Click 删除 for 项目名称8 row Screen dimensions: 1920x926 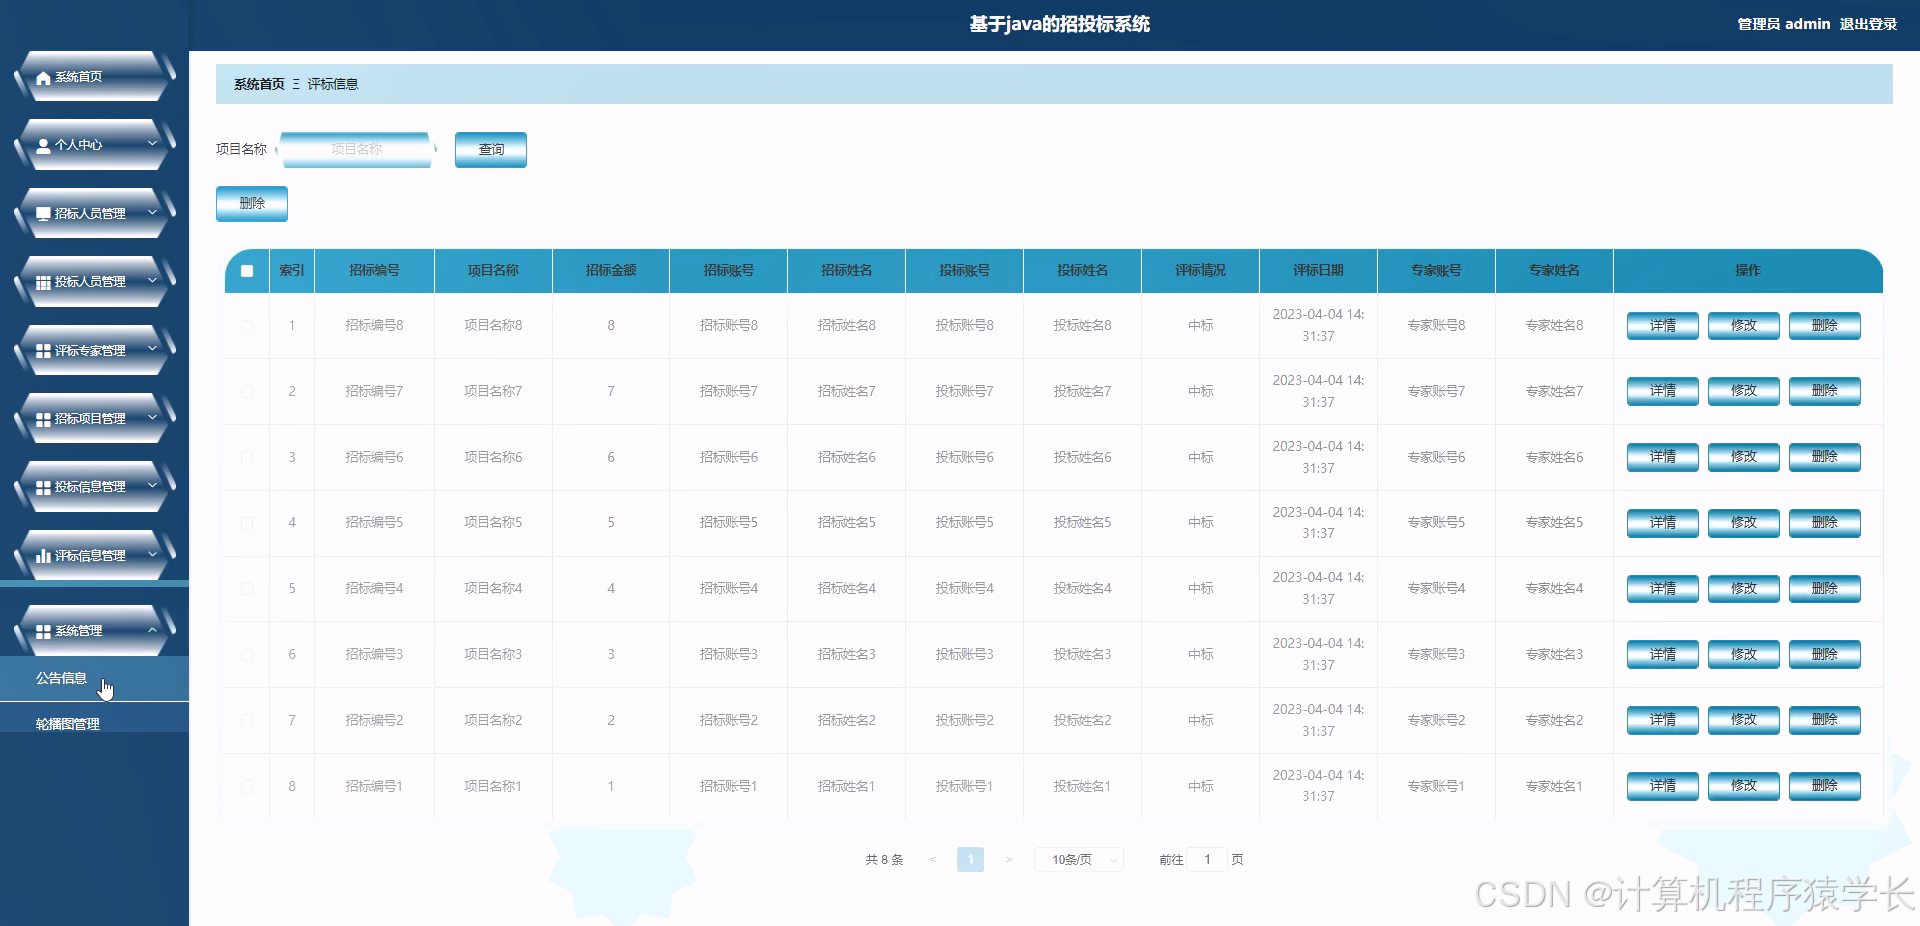pos(1824,326)
